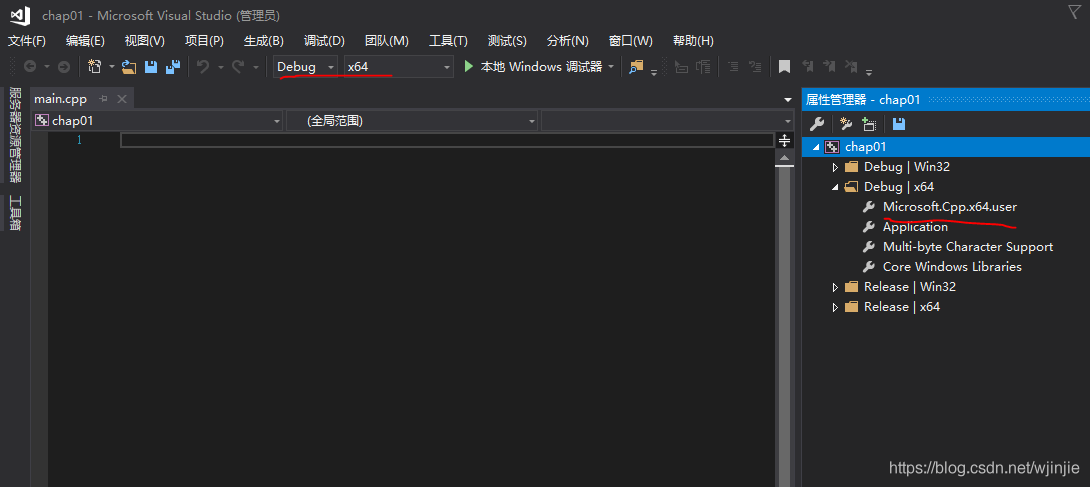The image size is (1090, 487).
Task: Open the 测试(S) menu
Action: click(x=507, y=41)
